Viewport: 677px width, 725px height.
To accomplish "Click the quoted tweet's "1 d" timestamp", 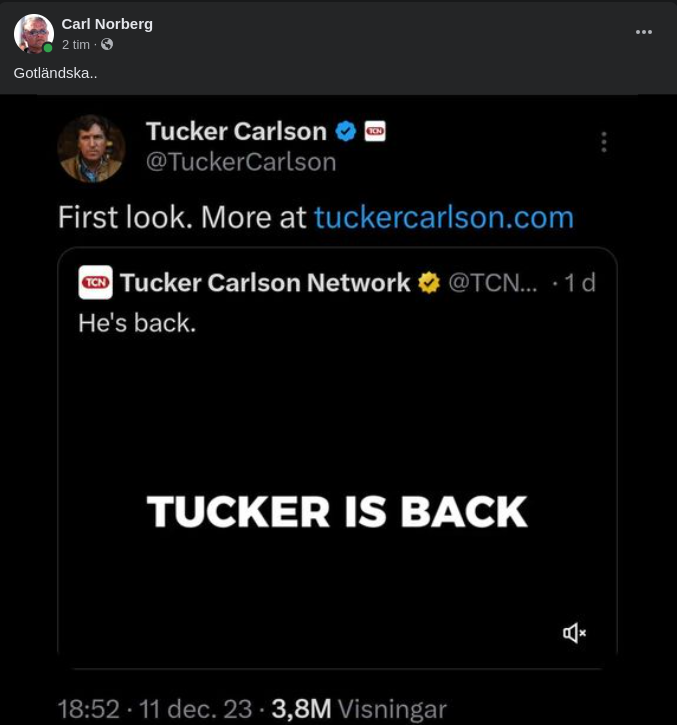I will [x=580, y=283].
